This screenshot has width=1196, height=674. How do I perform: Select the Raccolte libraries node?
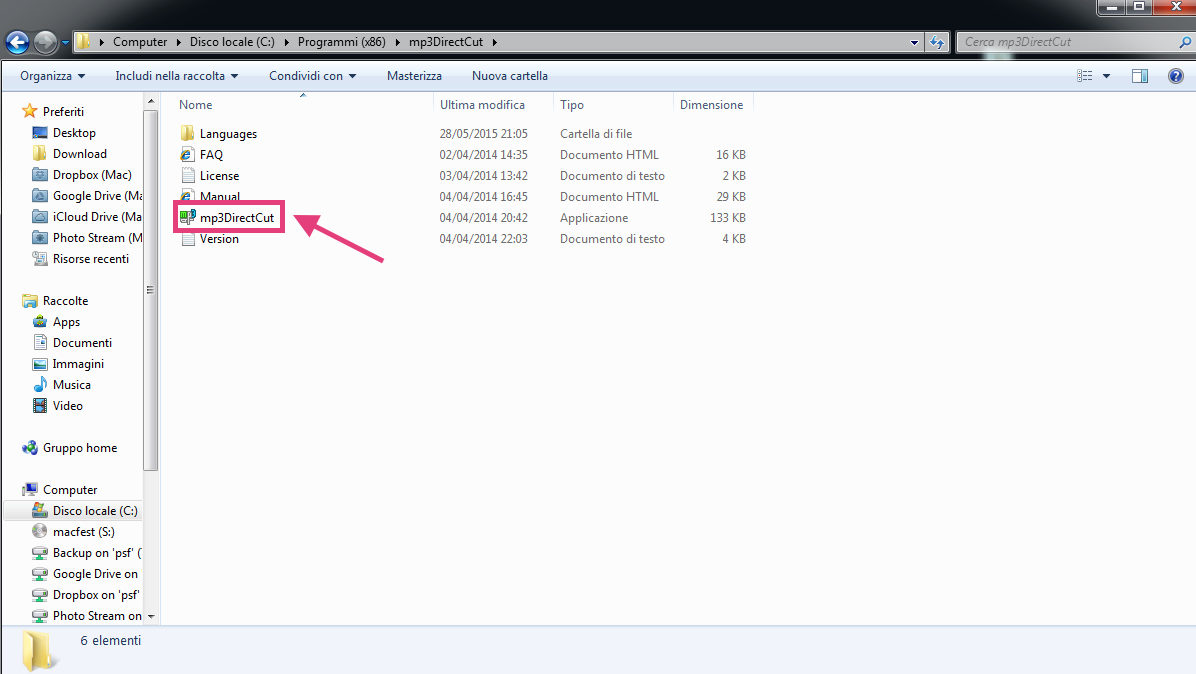(65, 300)
